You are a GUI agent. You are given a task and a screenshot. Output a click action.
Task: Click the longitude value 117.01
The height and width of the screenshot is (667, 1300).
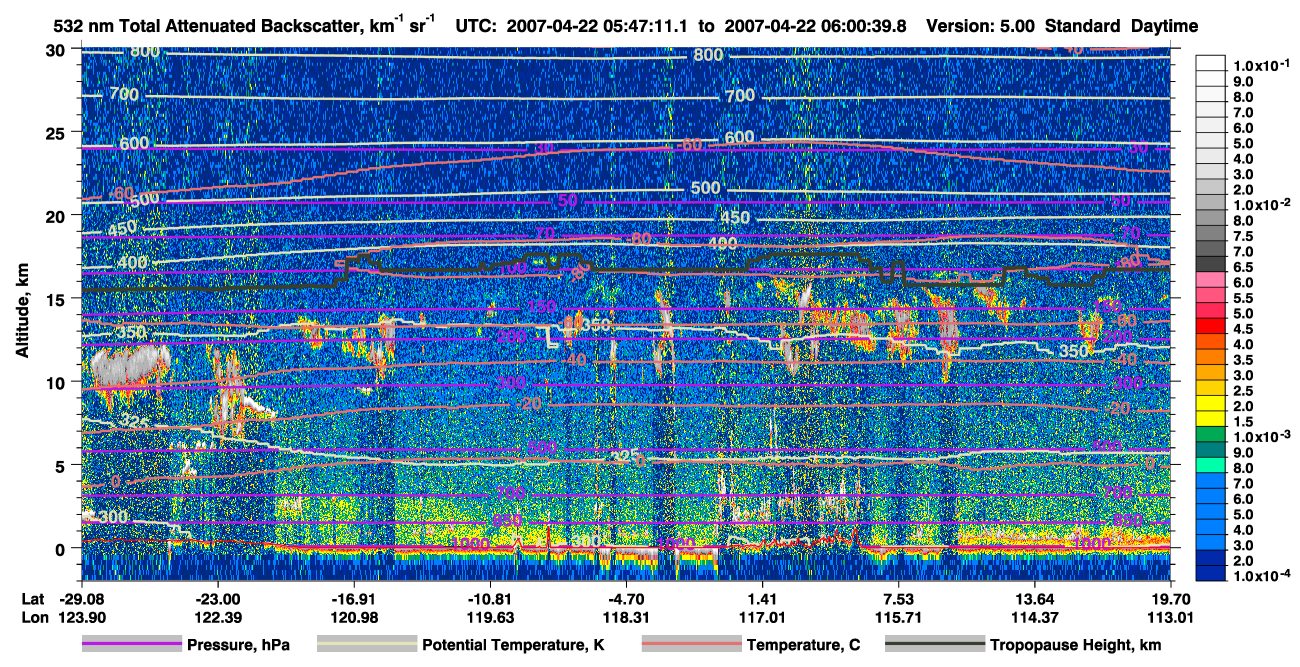click(x=763, y=617)
